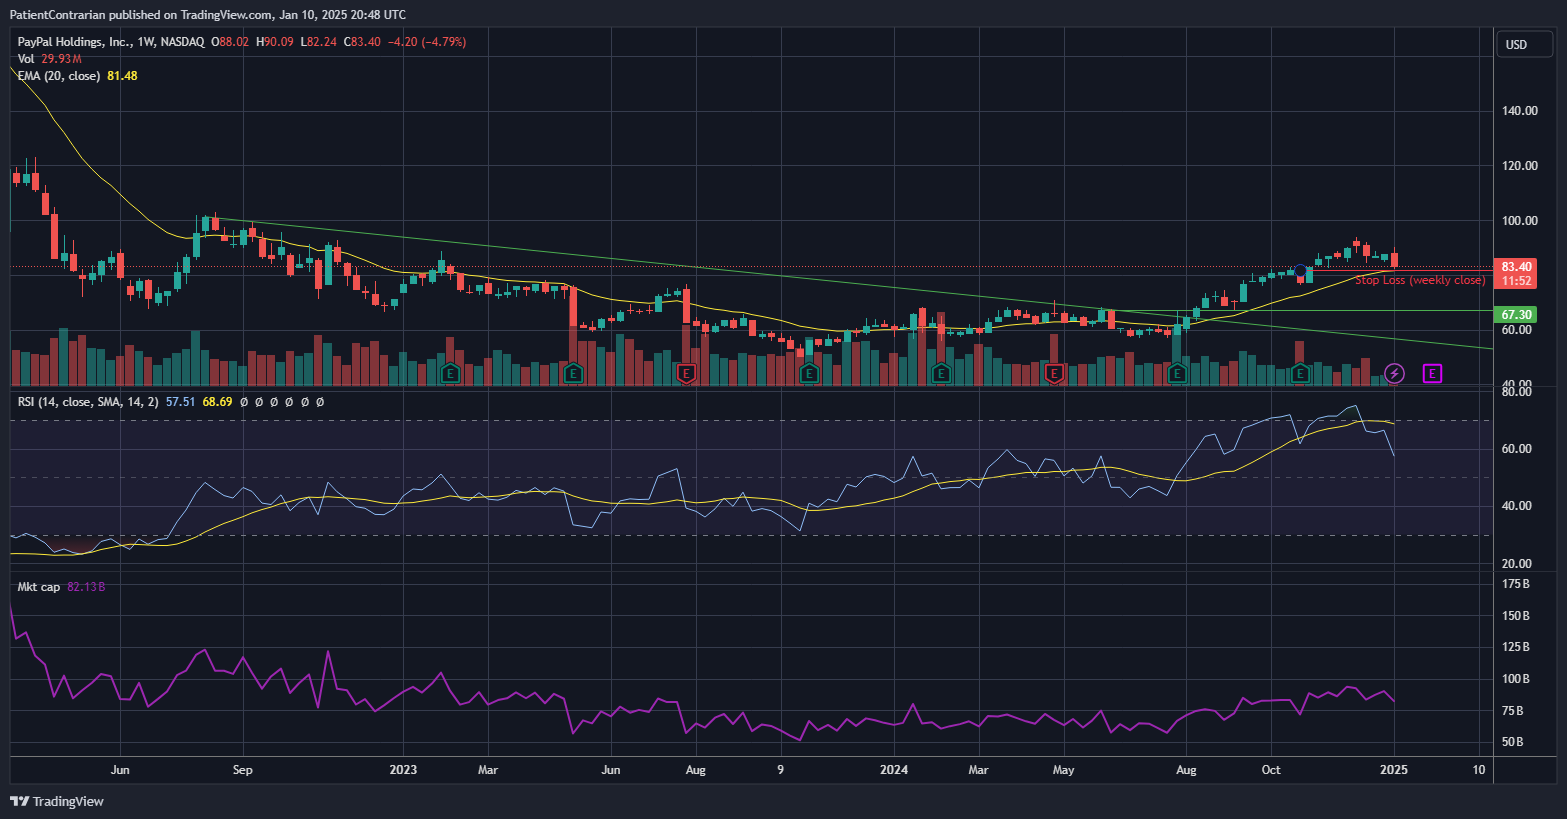1567x819 pixels.
Task: Click the 'EMA (20, close)' indicator legend
Action: click(x=58, y=76)
